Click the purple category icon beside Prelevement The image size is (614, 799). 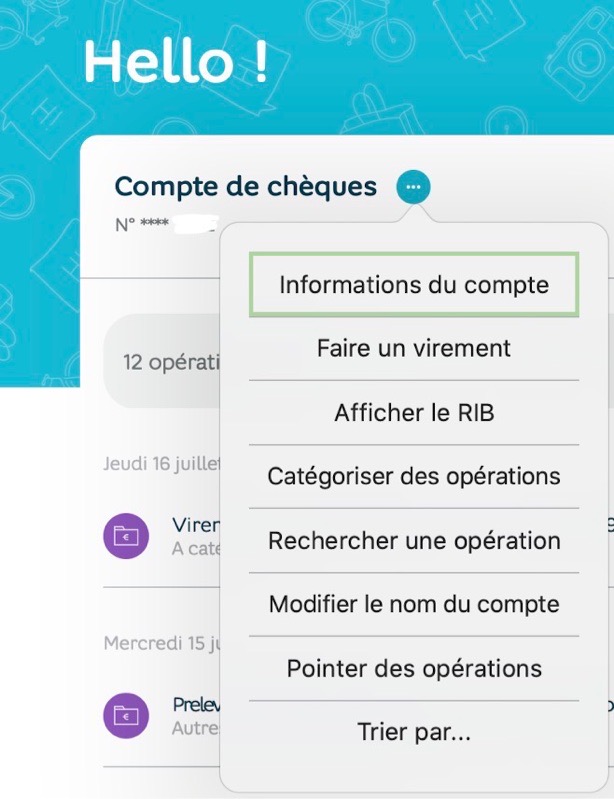127,714
